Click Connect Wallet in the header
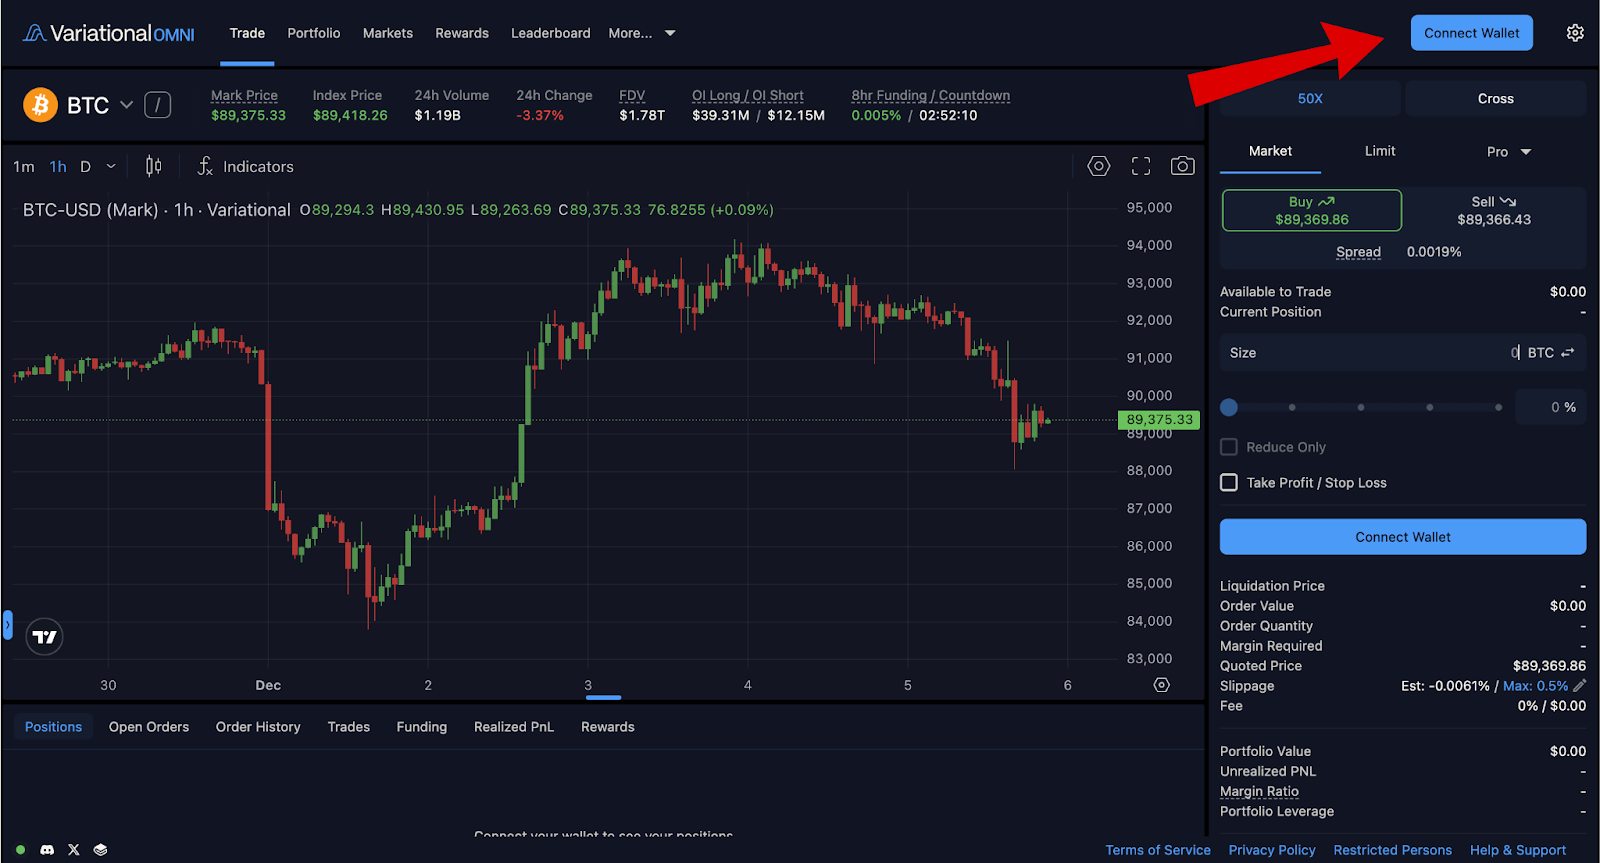 [x=1472, y=33]
